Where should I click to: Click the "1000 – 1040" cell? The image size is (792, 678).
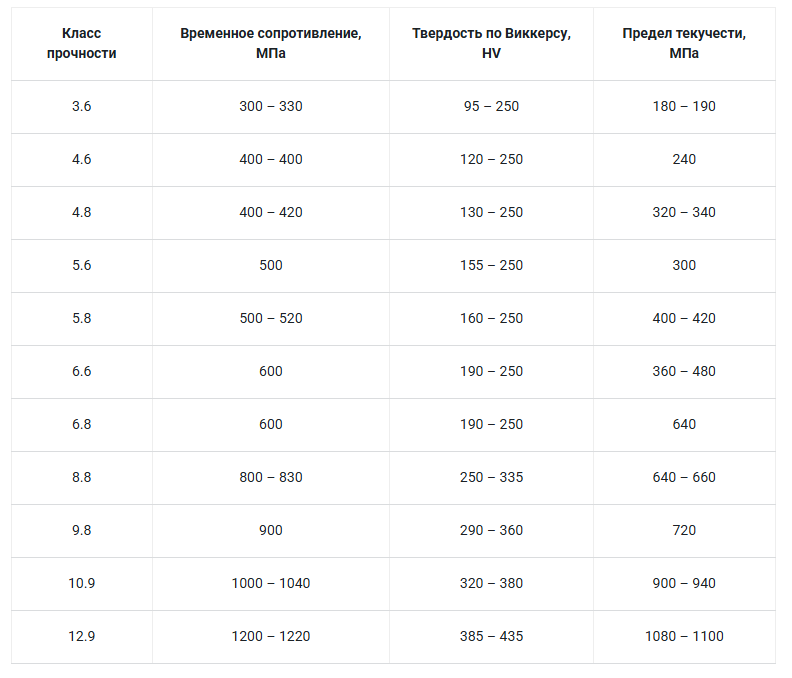(271, 583)
